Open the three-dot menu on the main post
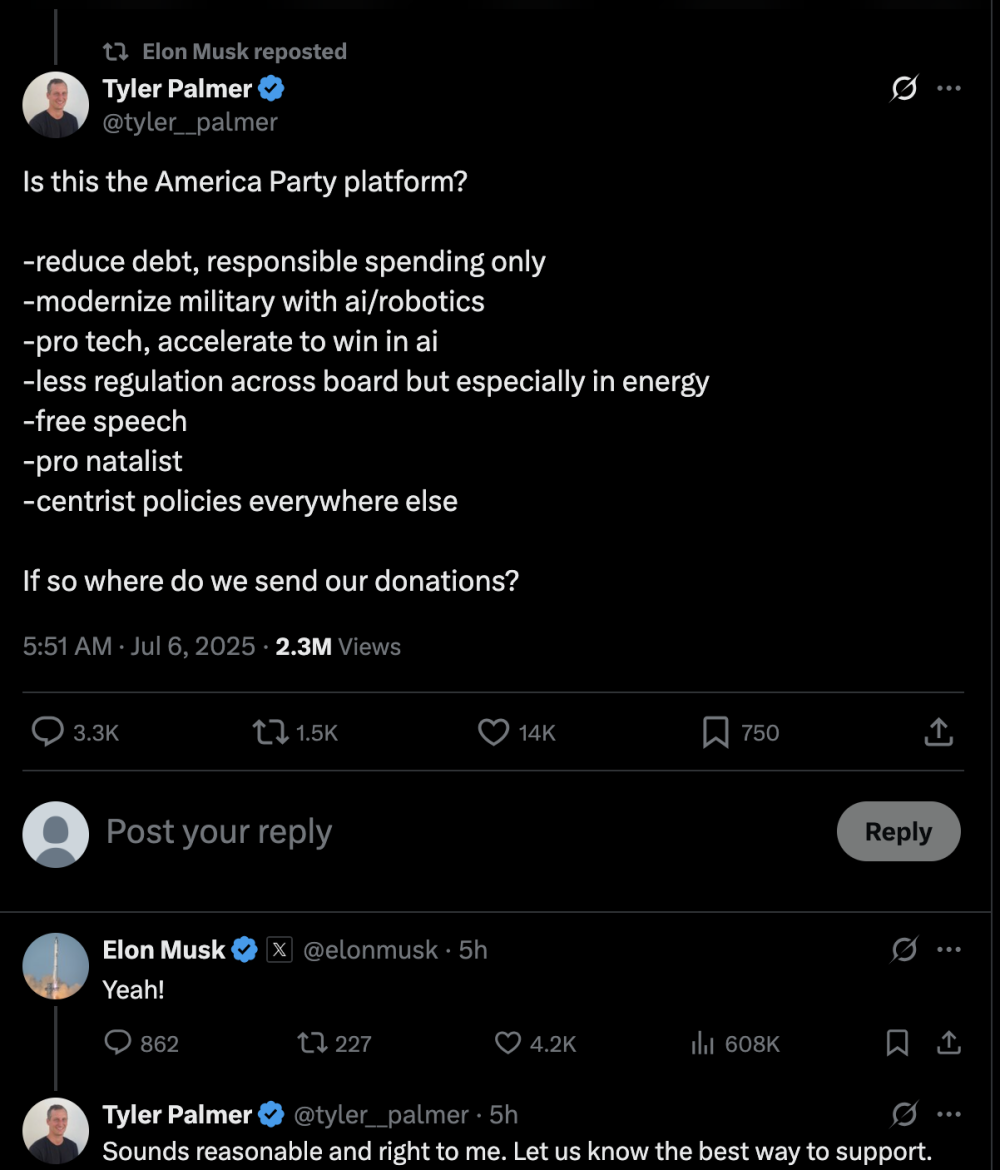Viewport: 1000px width, 1170px height. (x=948, y=89)
